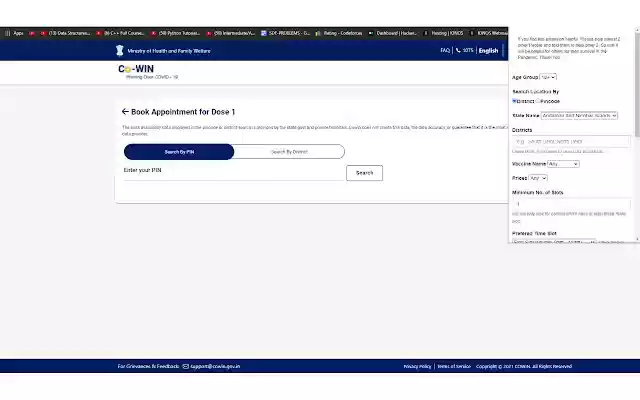Image resolution: width=640 pixels, height=400 pixels.
Task: Switch to Search By PIN tab
Action: tap(179, 152)
